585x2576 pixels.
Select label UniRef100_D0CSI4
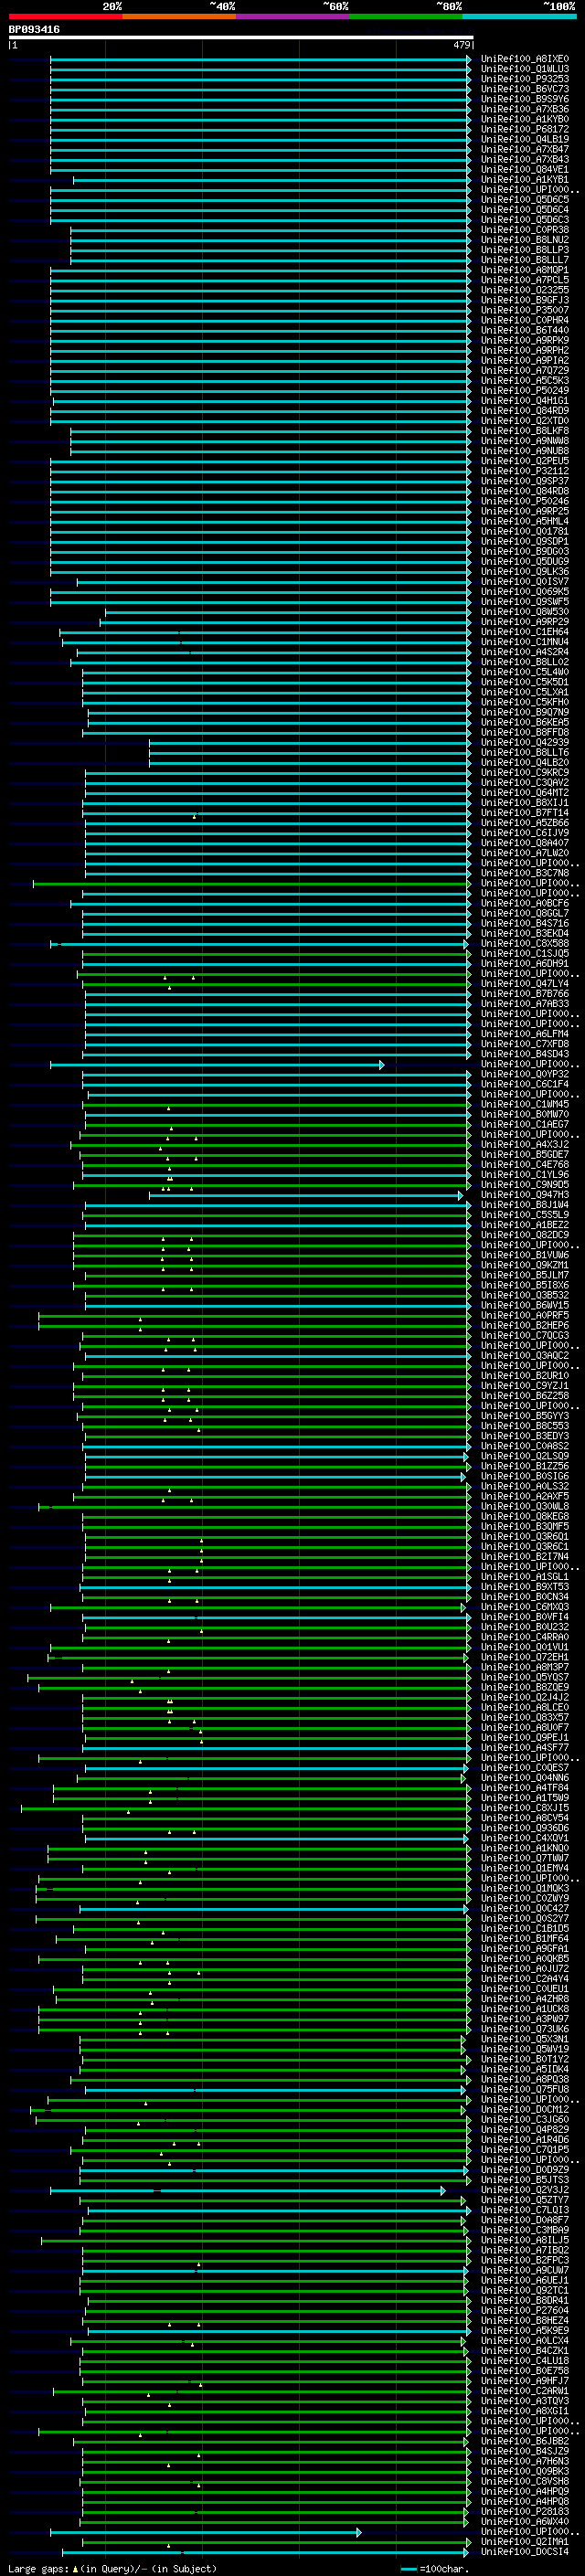pyautogui.click(x=525, y=2552)
